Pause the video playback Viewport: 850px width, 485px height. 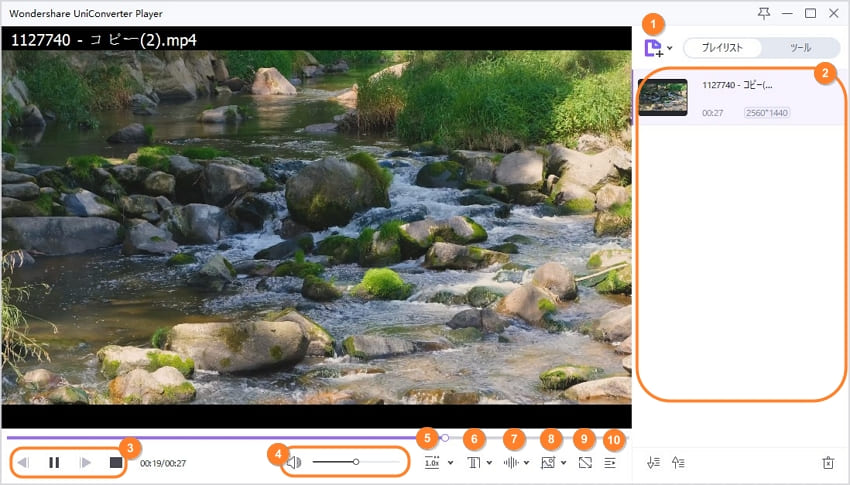pyautogui.click(x=54, y=463)
